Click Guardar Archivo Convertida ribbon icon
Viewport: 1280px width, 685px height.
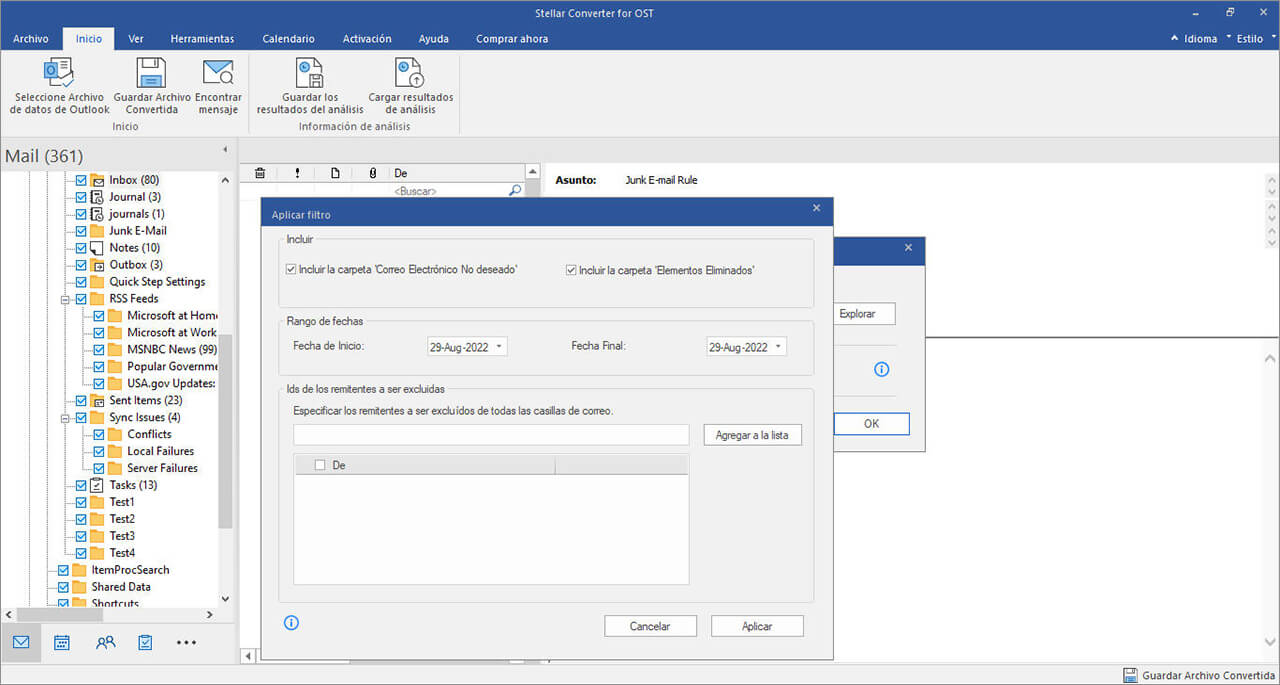pos(151,73)
